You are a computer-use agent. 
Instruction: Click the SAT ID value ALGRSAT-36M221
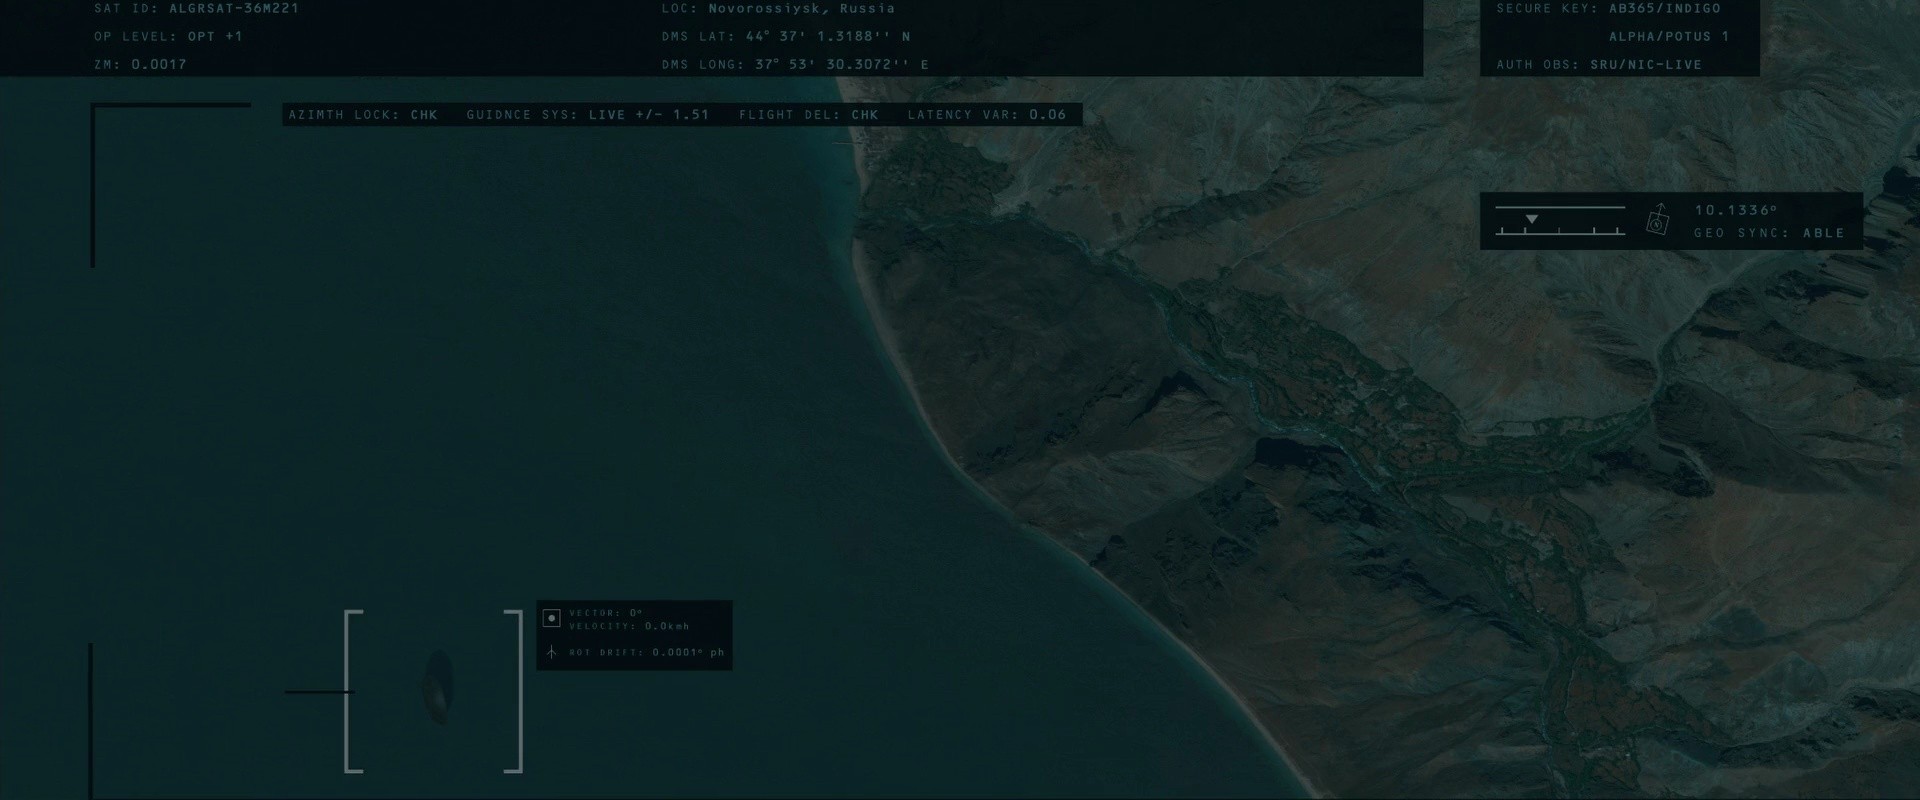234,8
